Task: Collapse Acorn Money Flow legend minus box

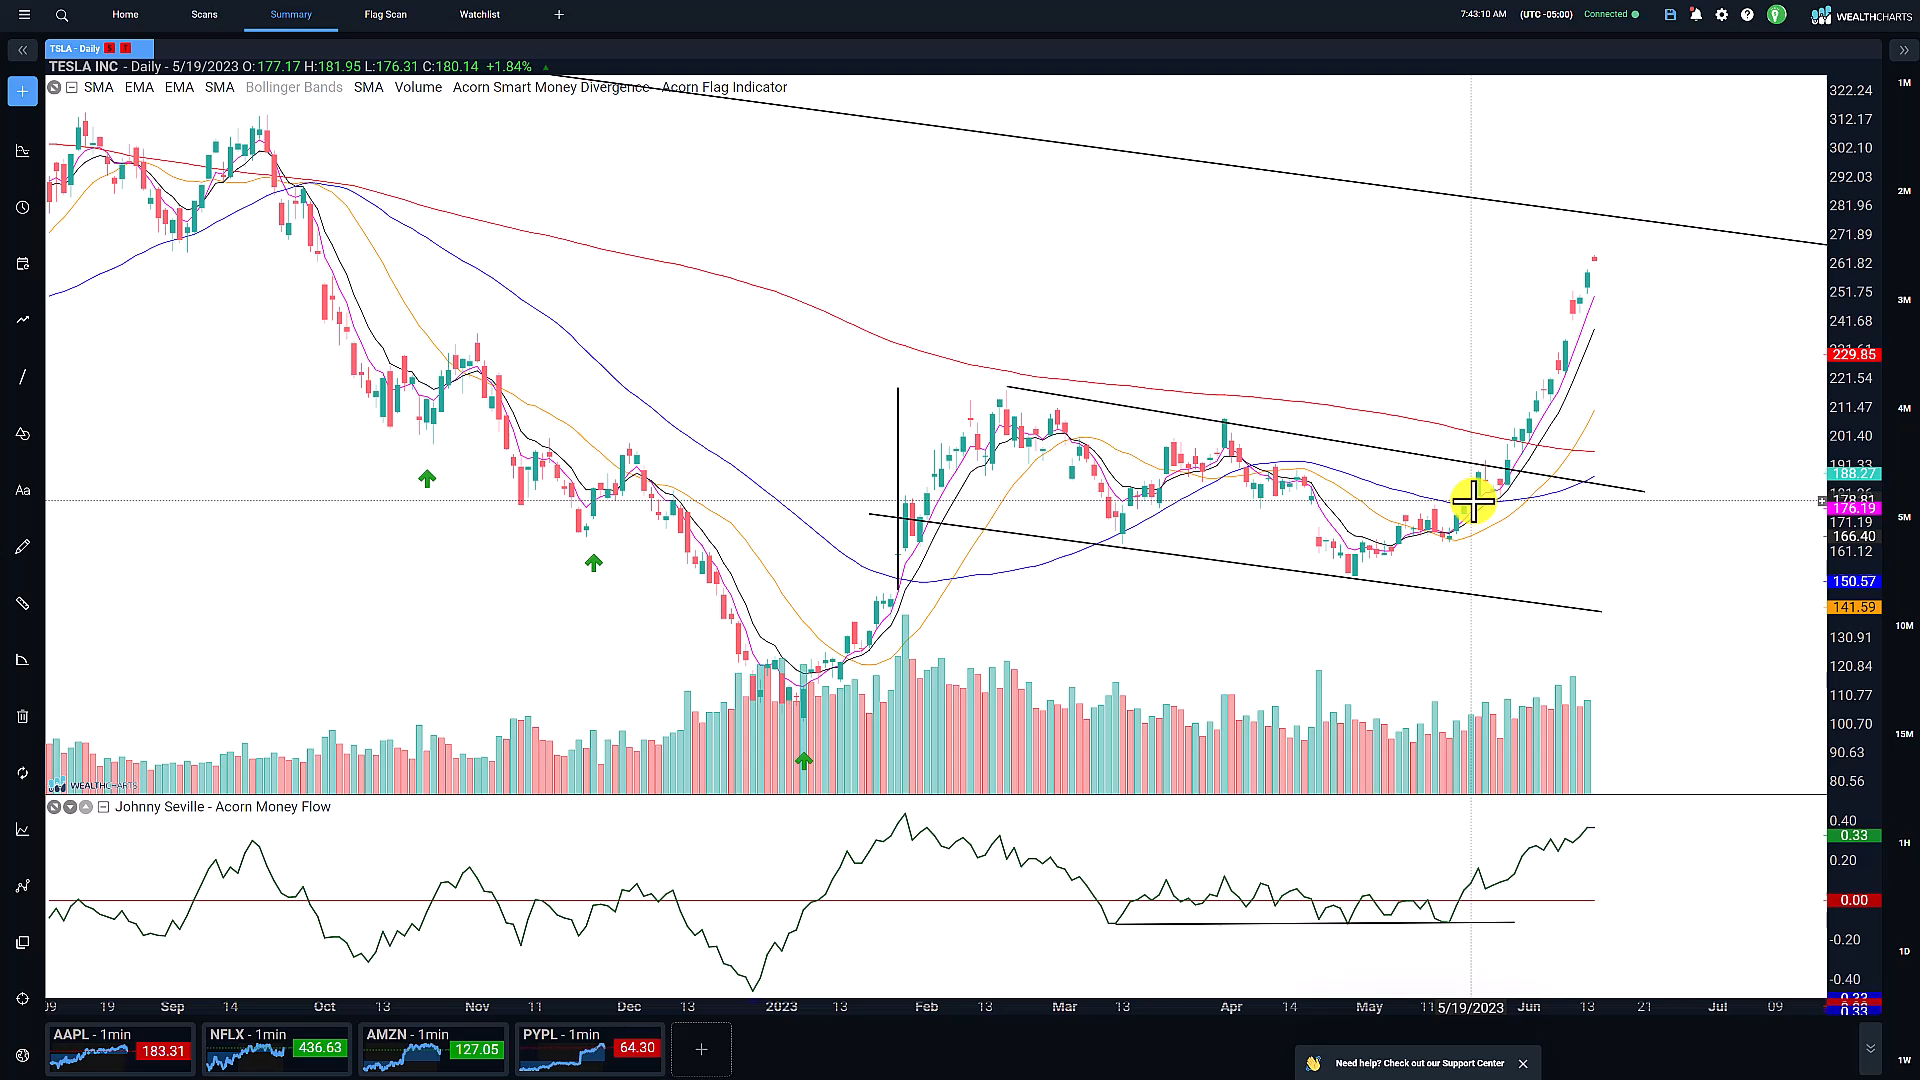Action: tap(103, 807)
